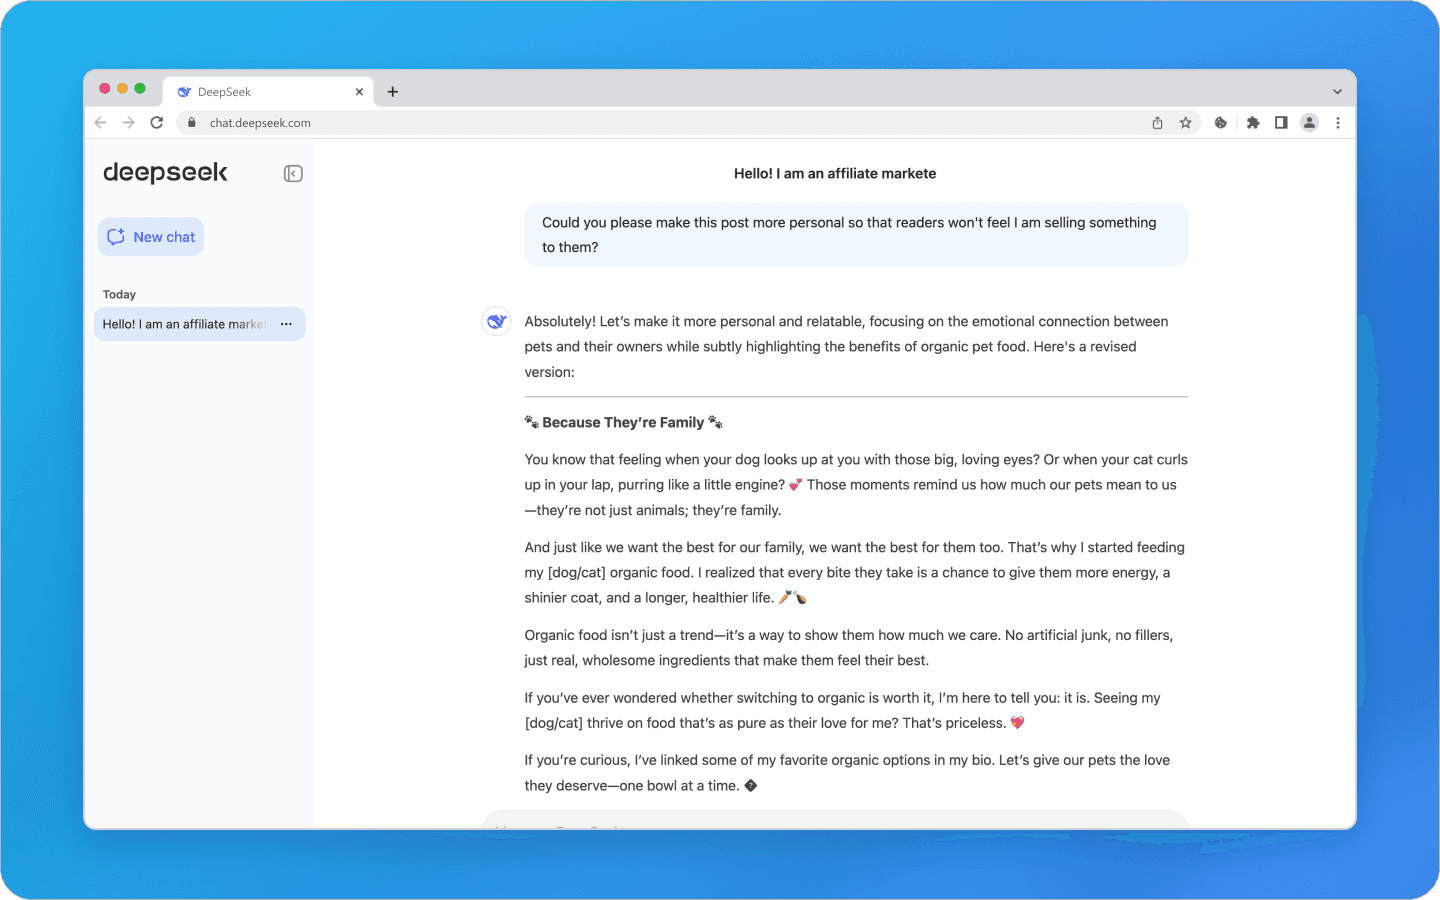The height and width of the screenshot is (900, 1440).
Task: Open the 'Hello! I am an affiliate marke' chat
Action: click(199, 324)
